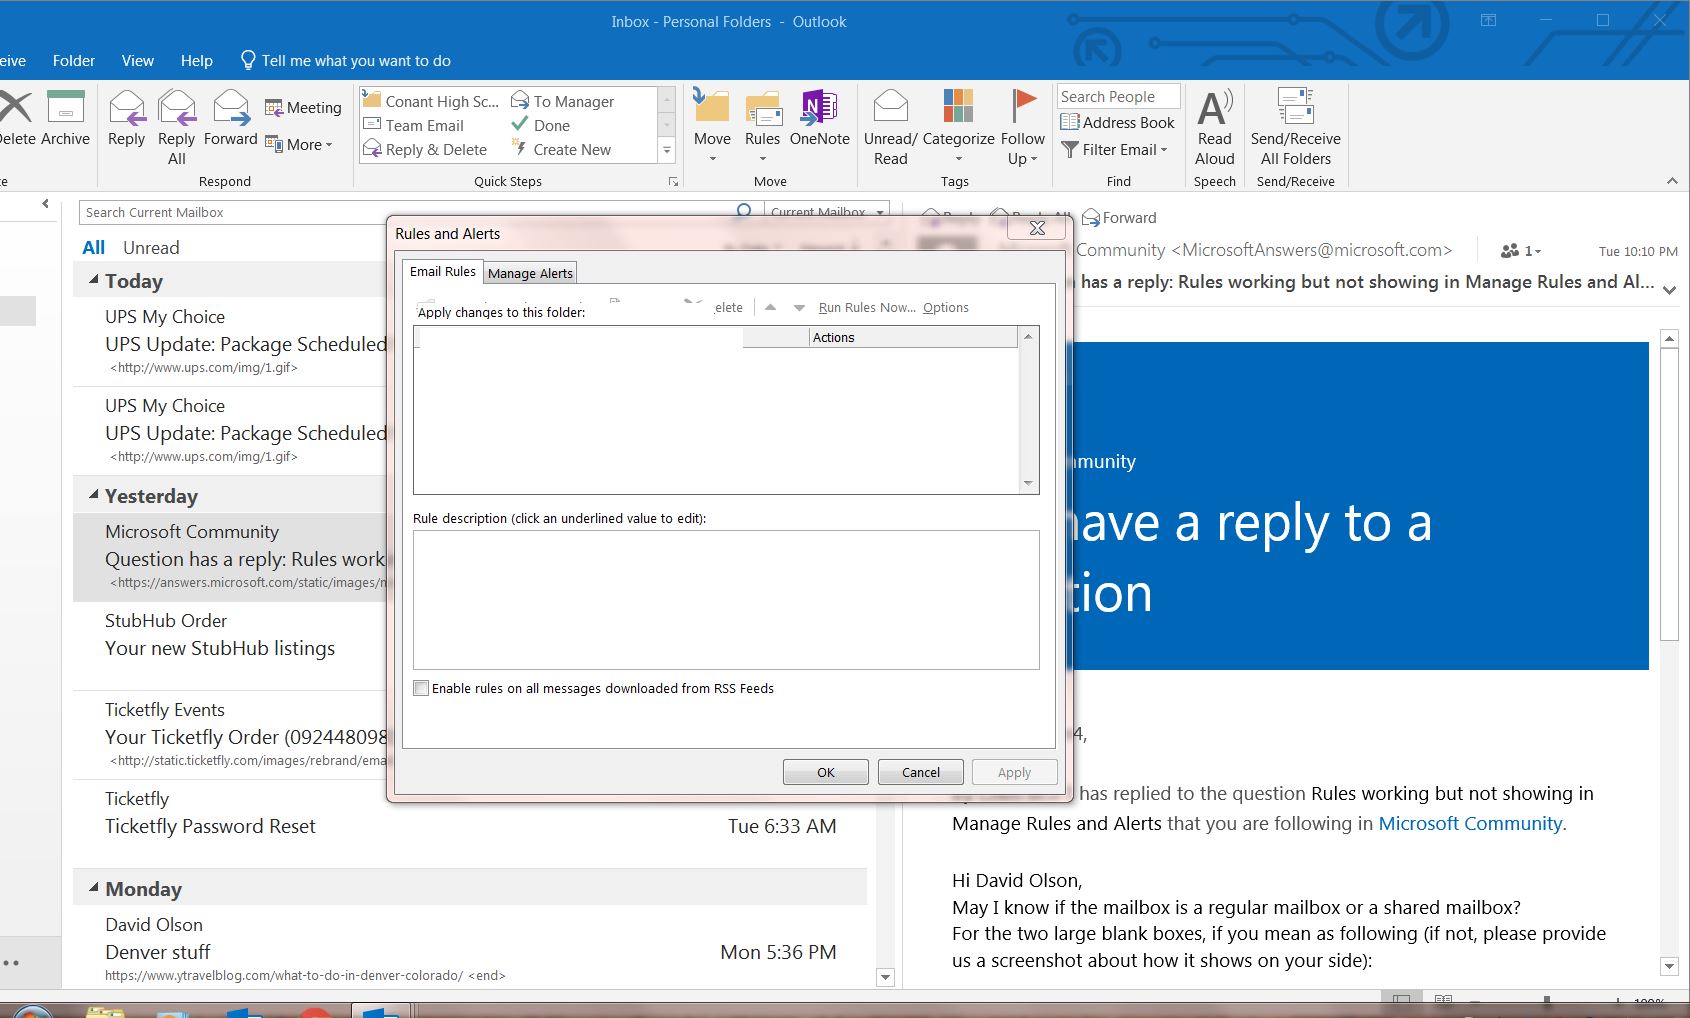Viewport: 1690px width, 1018px height.
Task: Select the To Manager quick step
Action: [x=562, y=101]
